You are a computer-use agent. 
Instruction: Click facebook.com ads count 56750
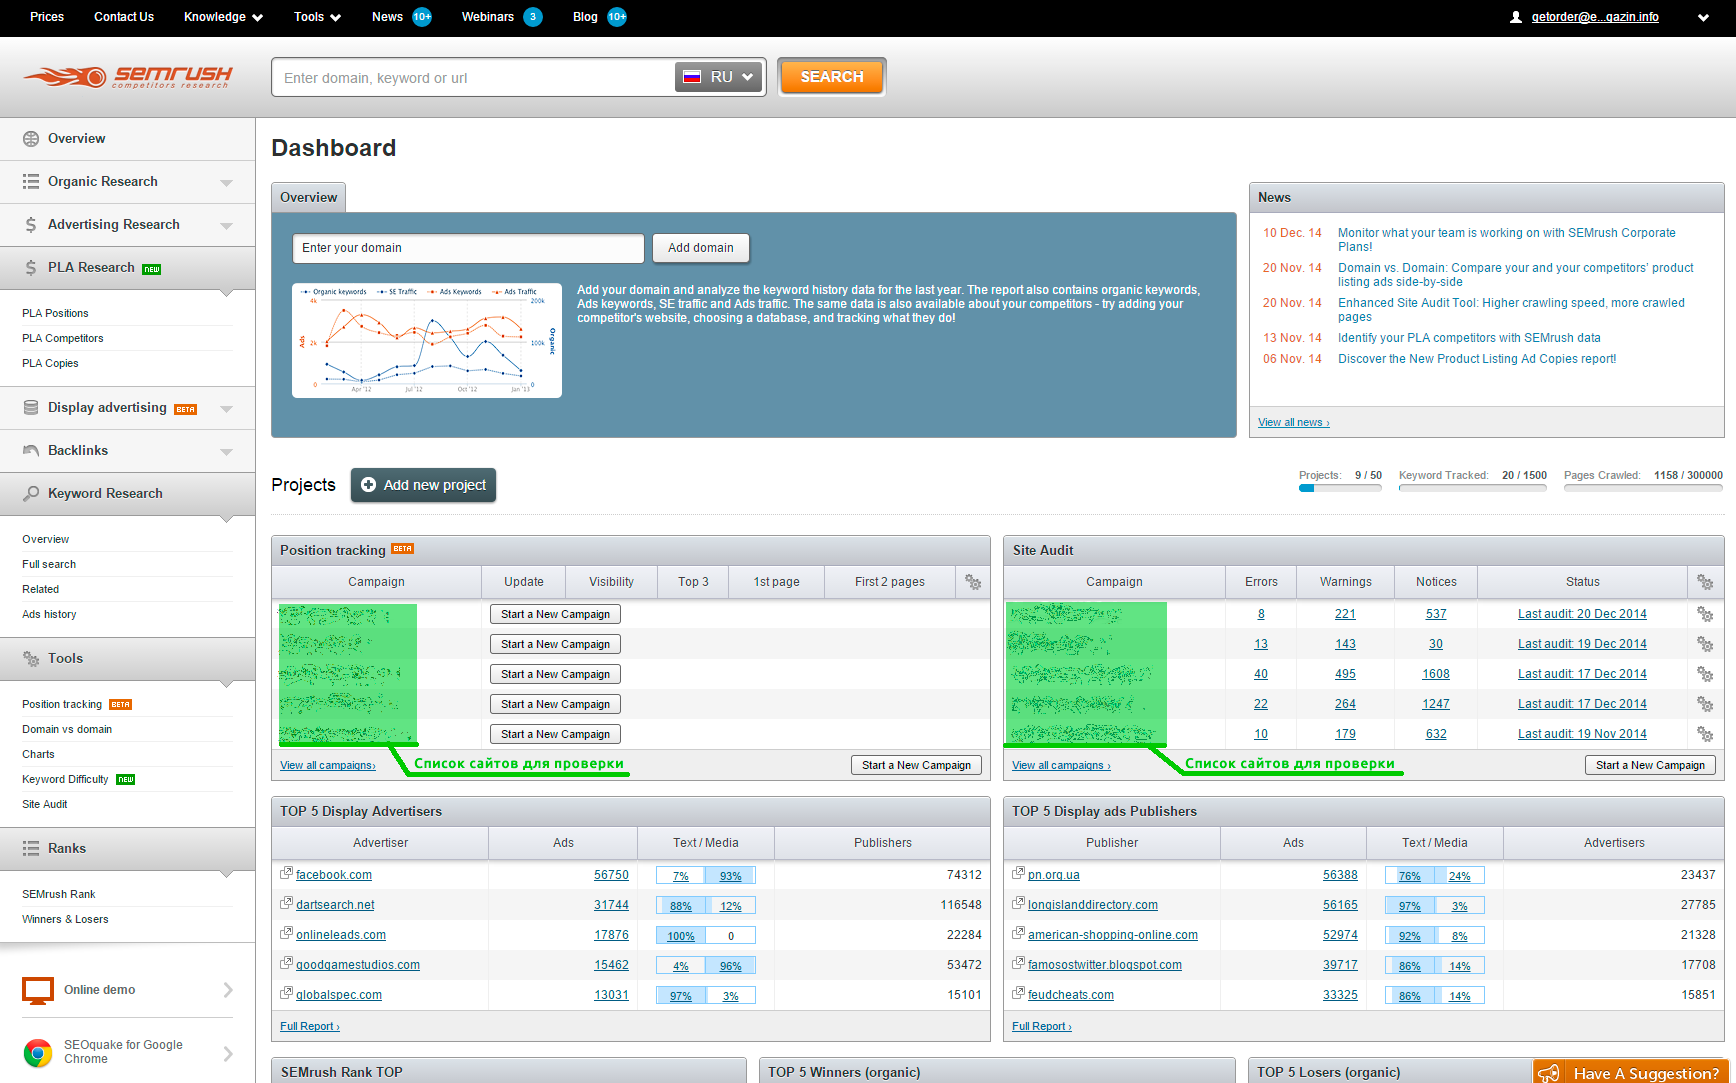point(611,875)
